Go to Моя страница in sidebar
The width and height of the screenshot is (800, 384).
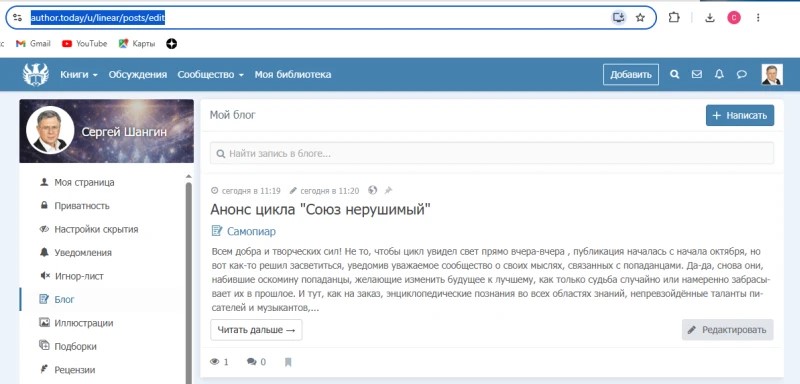(84, 183)
